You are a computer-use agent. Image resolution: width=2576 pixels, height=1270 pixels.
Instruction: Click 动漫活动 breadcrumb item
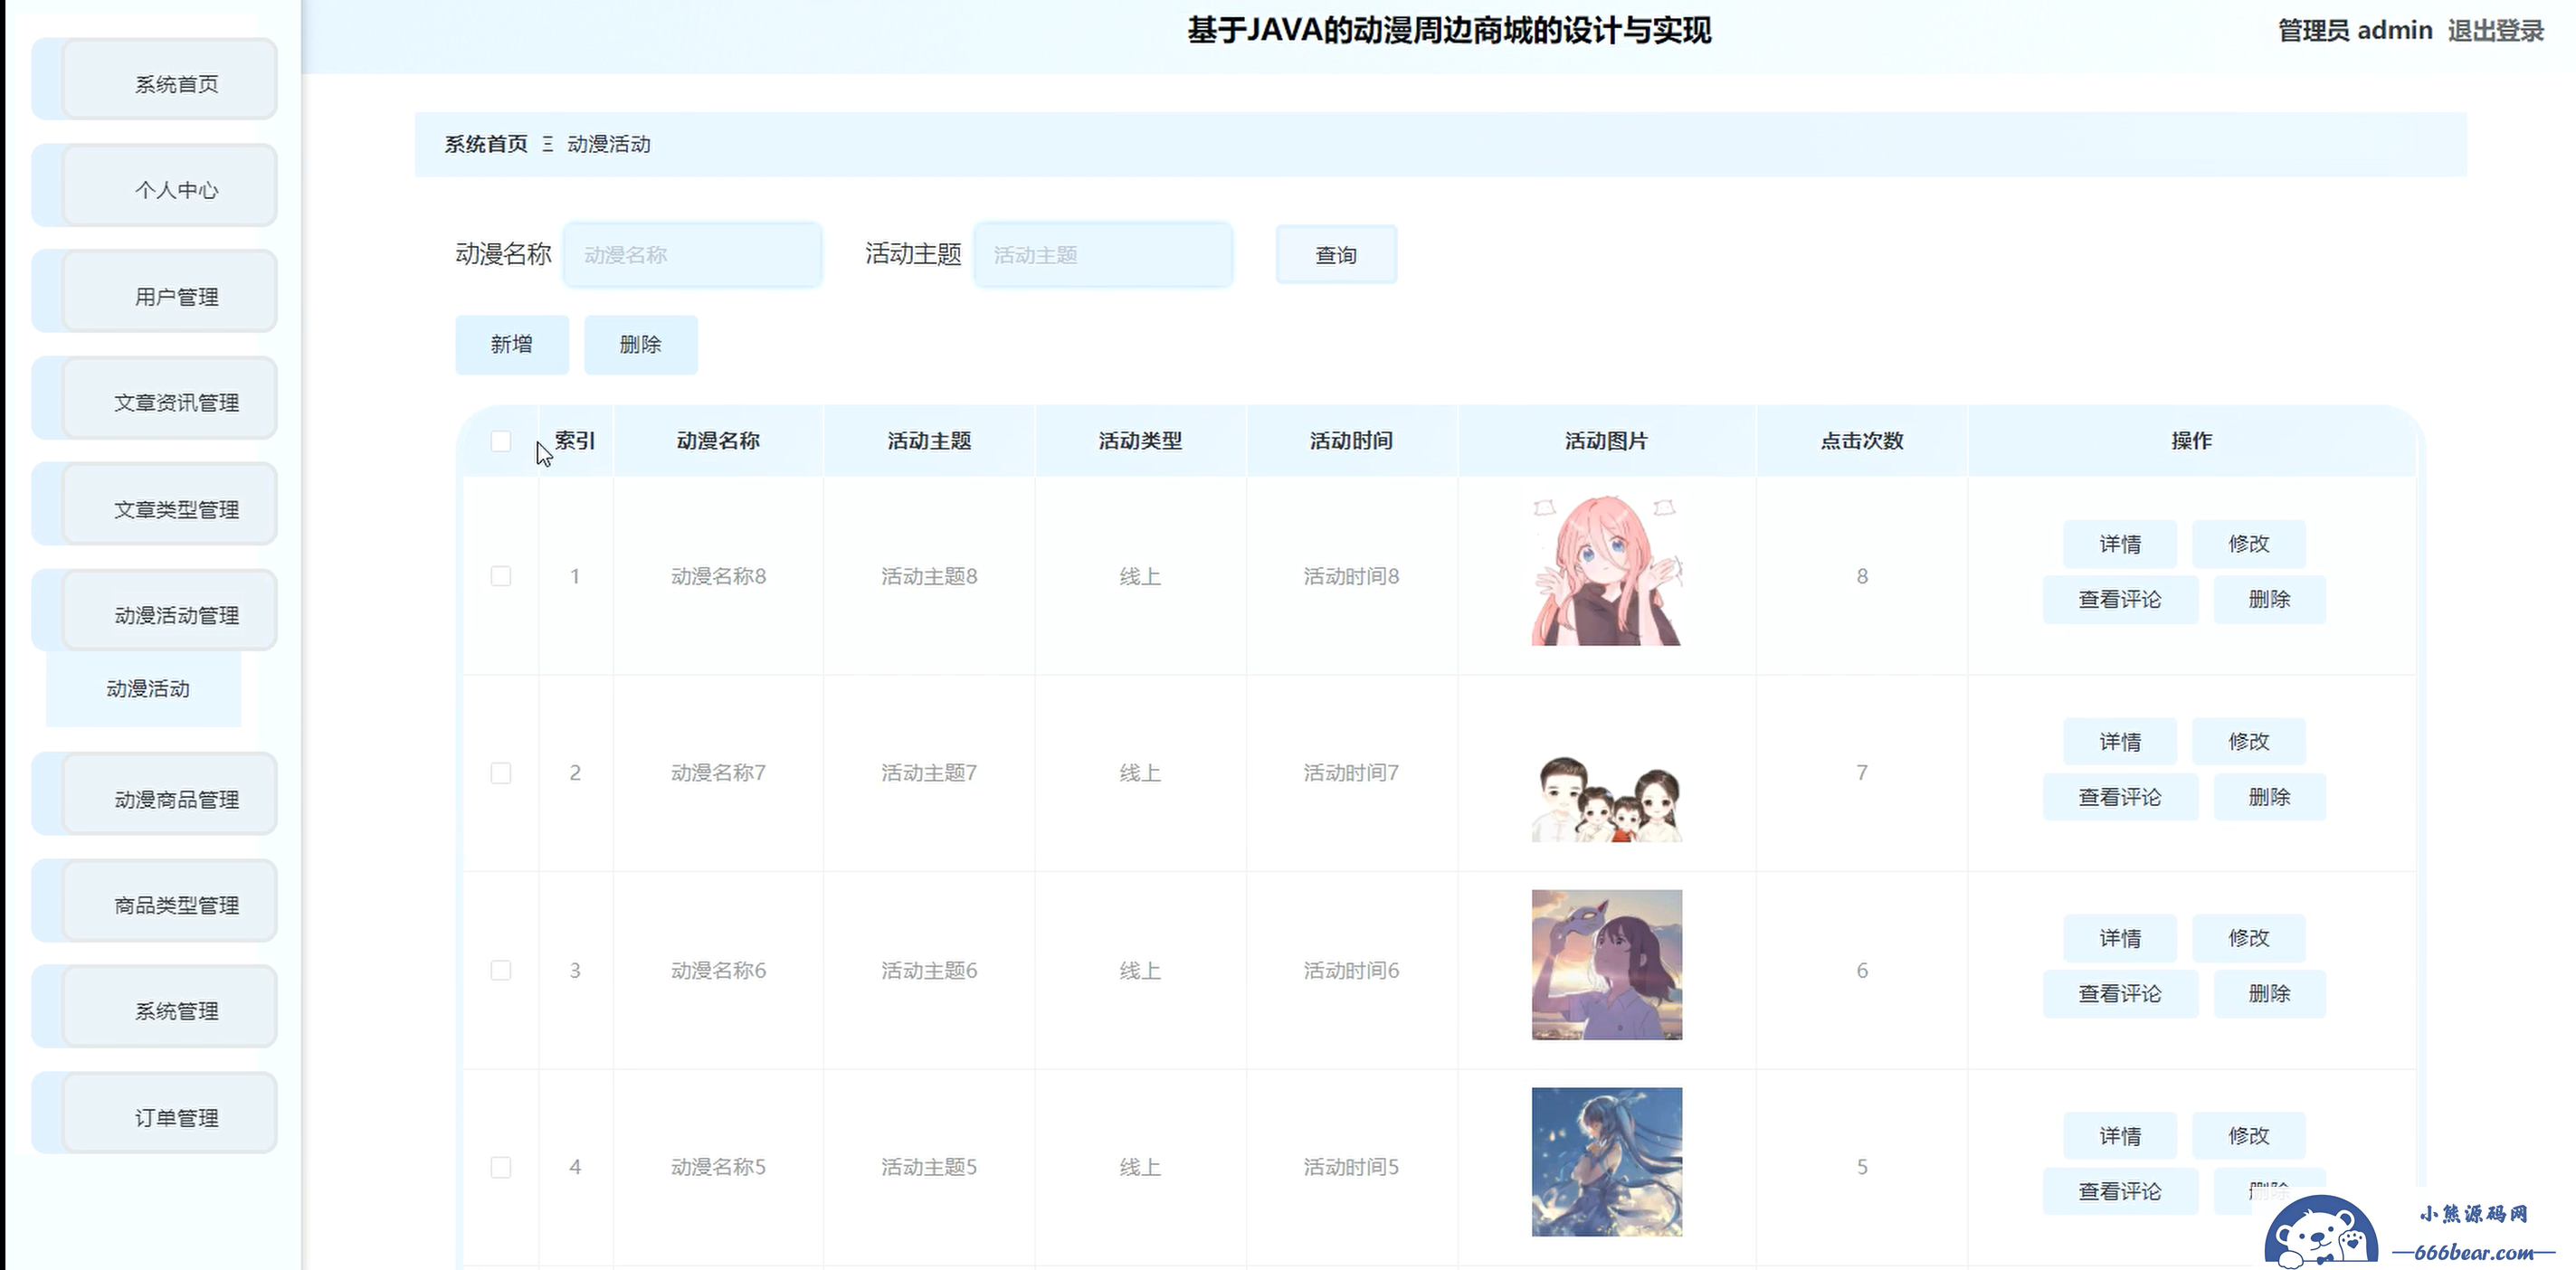coord(609,144)
